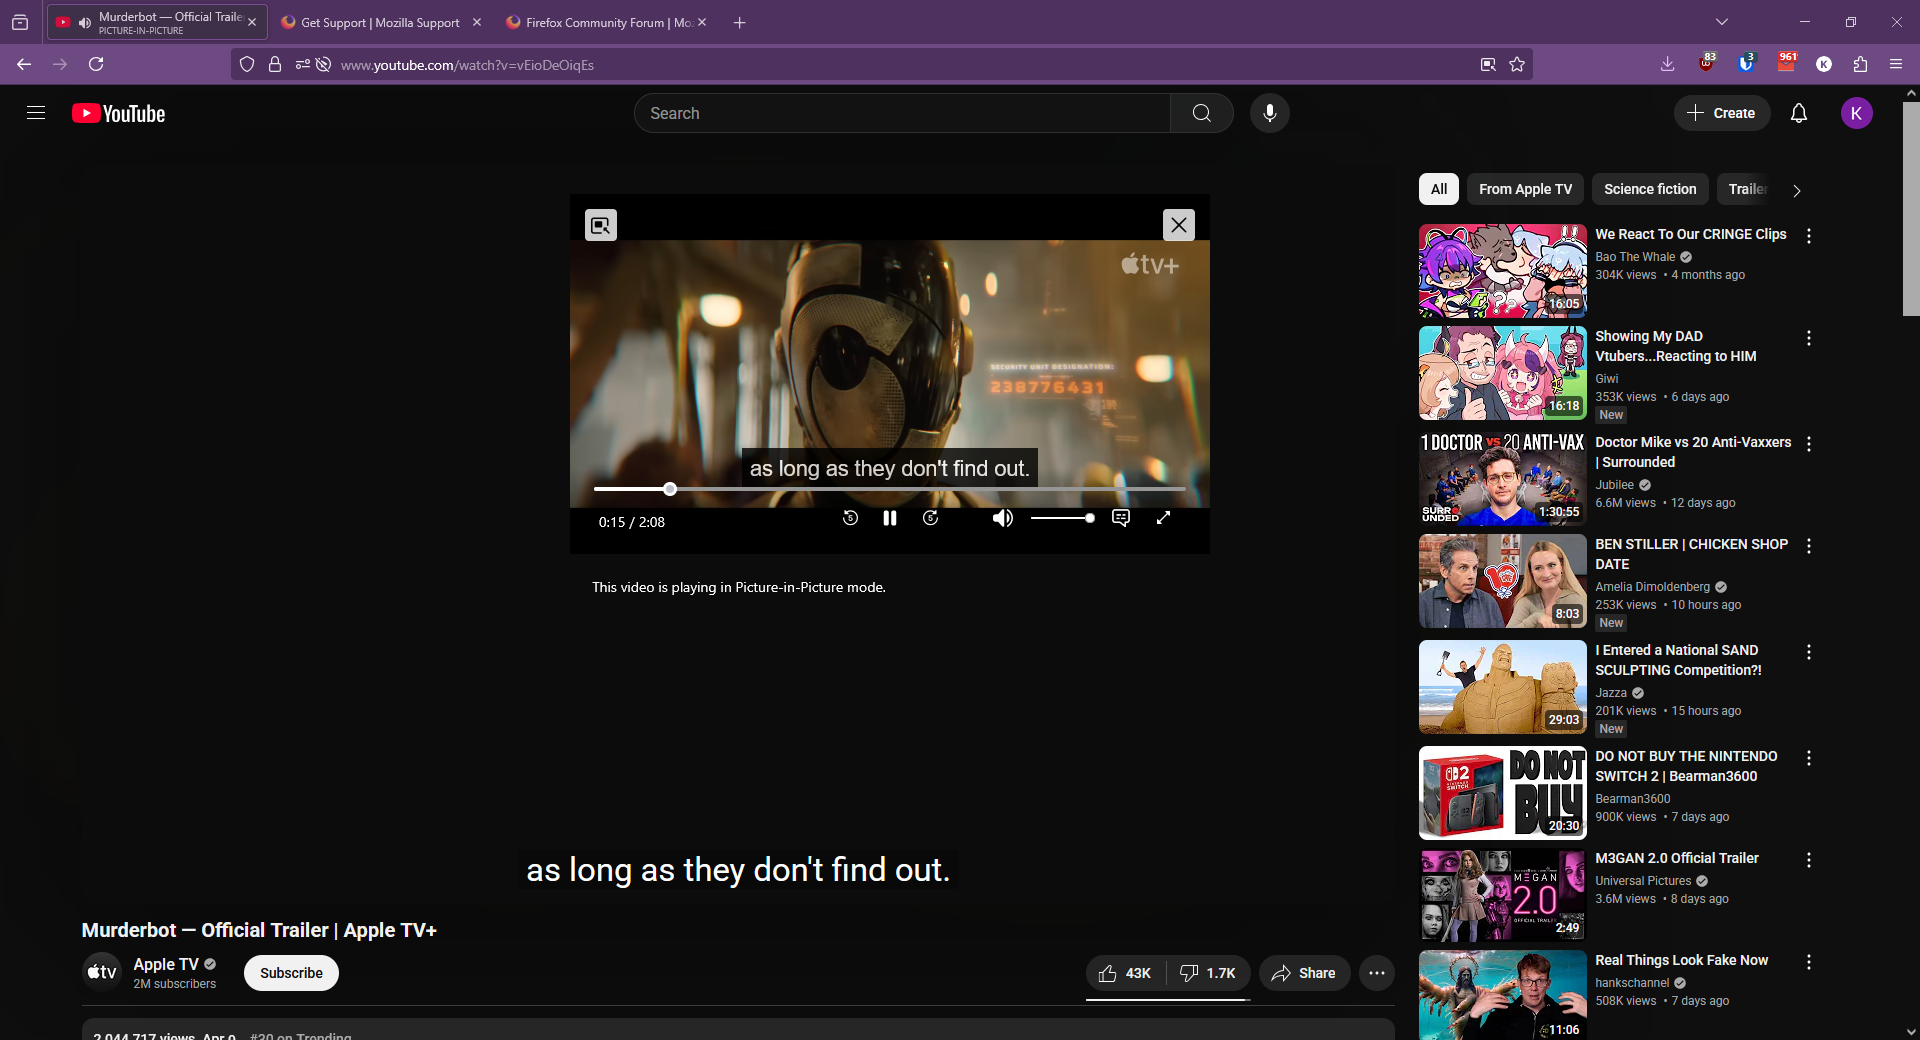Open a new browser tab

click(x=739, y=22)
